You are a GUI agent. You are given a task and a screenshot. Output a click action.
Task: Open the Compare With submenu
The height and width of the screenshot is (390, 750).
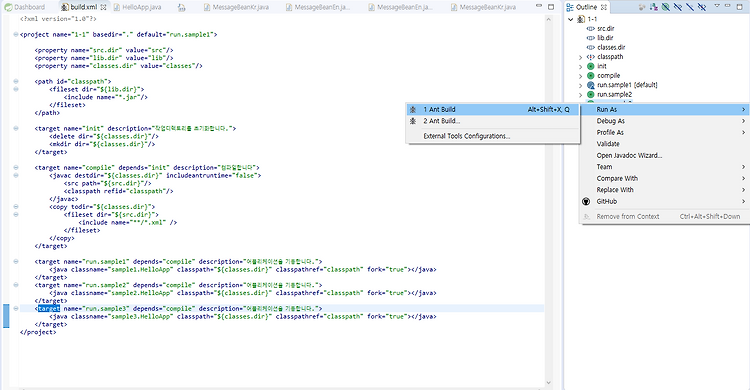tap(665, 178)
